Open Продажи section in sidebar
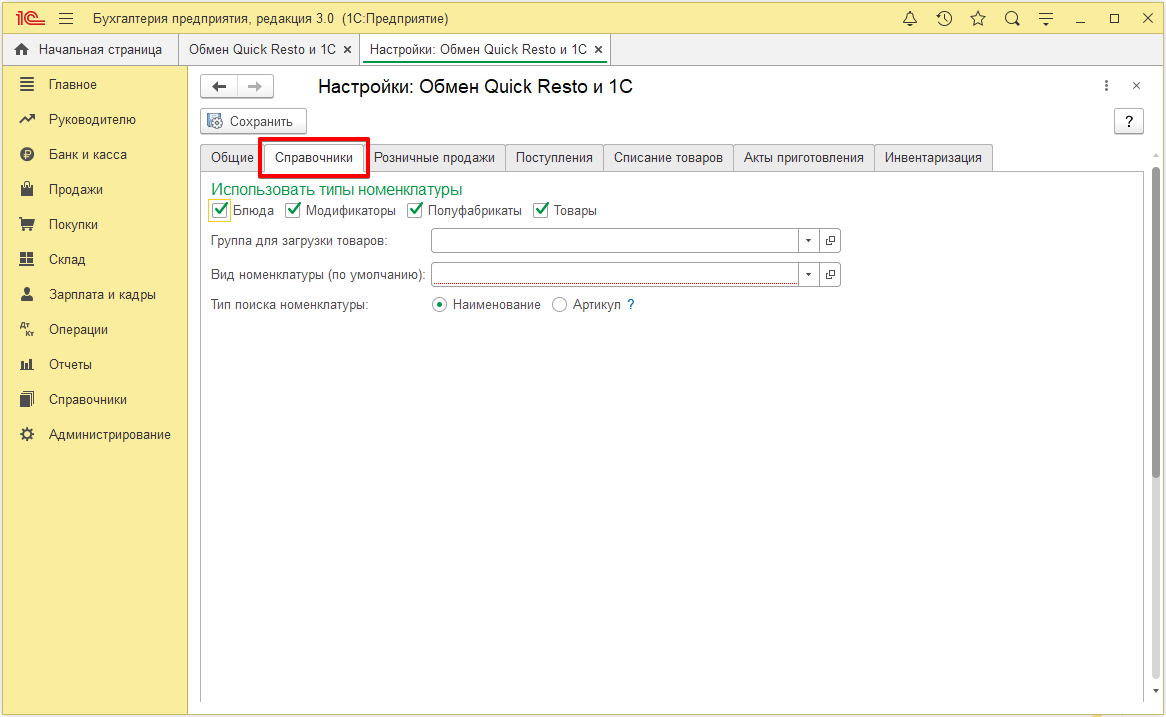The image size is (1166, 717). (x=94, y=190)
